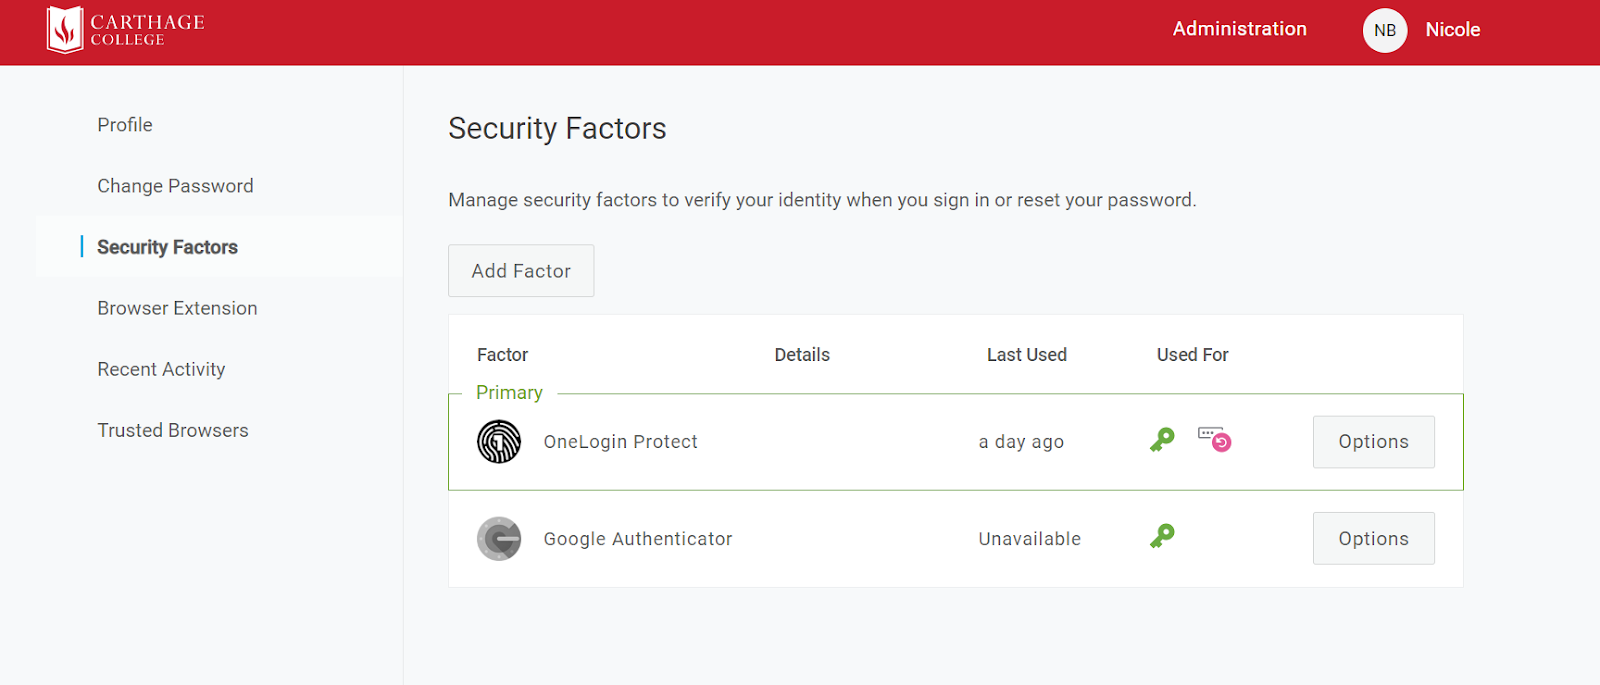The image size is (1600, 685).
Task: Click the Google Authenticator factor name
Action: [638, 539]
